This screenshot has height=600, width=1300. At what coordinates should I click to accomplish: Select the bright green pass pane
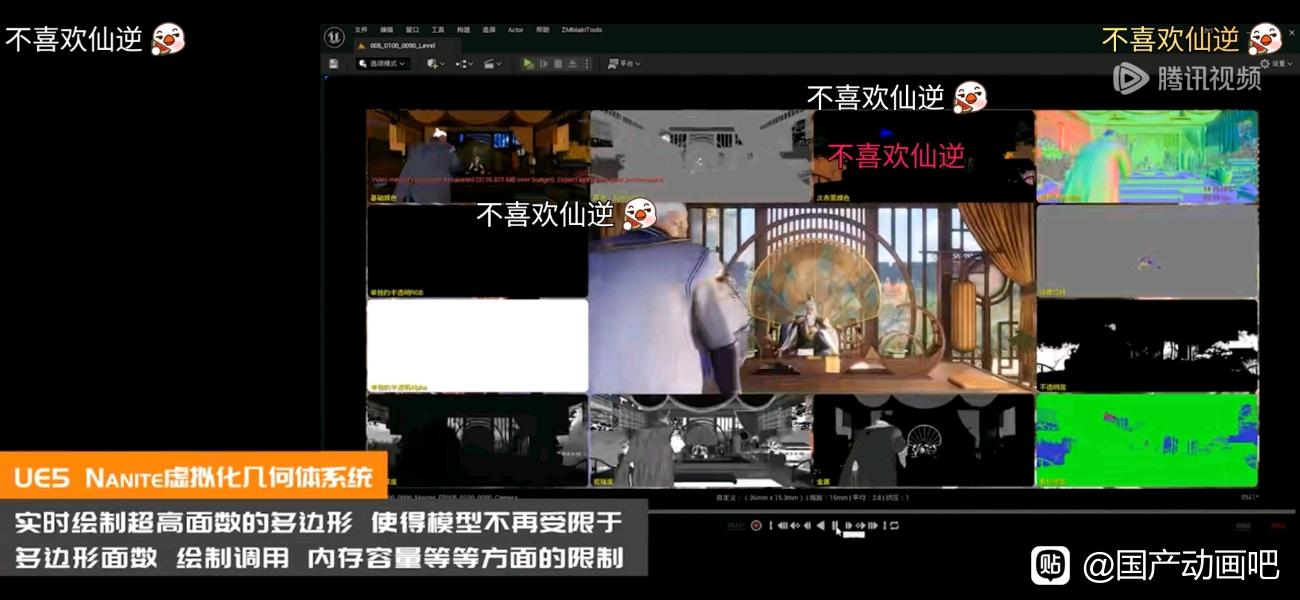click(1147, 440)
